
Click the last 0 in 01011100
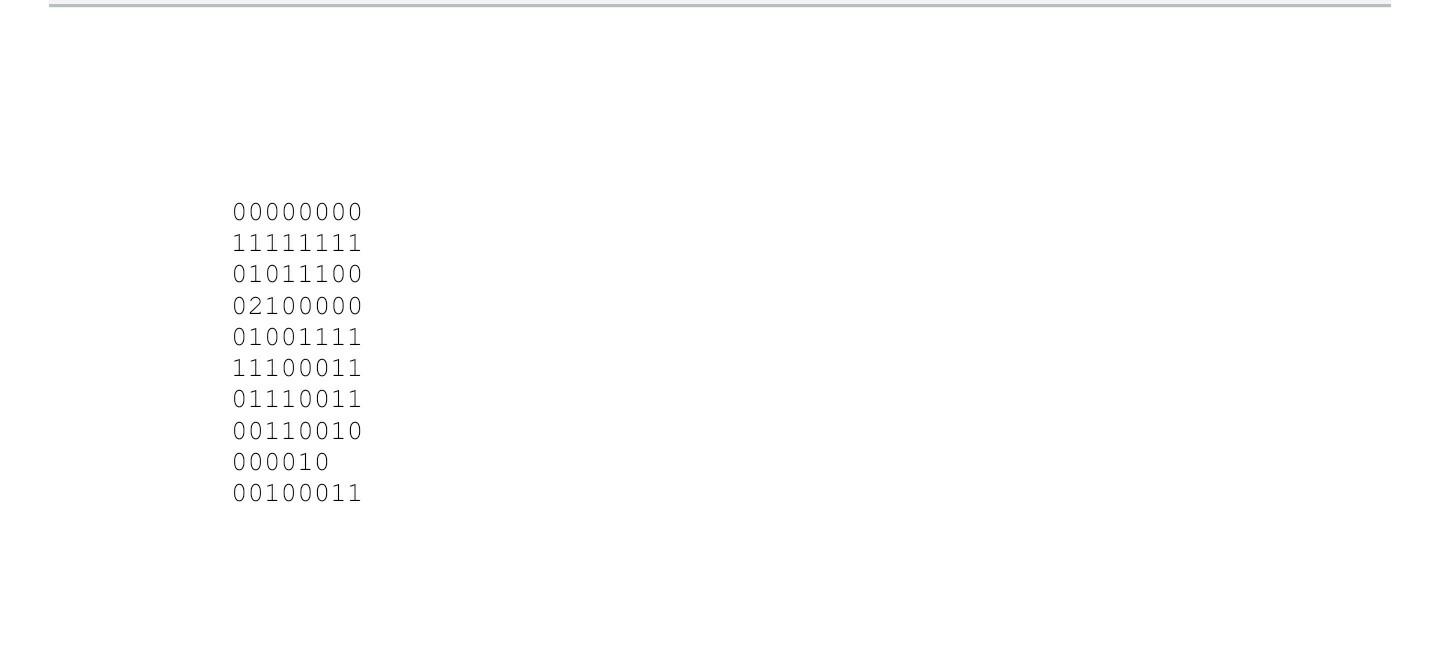(354, 274)
